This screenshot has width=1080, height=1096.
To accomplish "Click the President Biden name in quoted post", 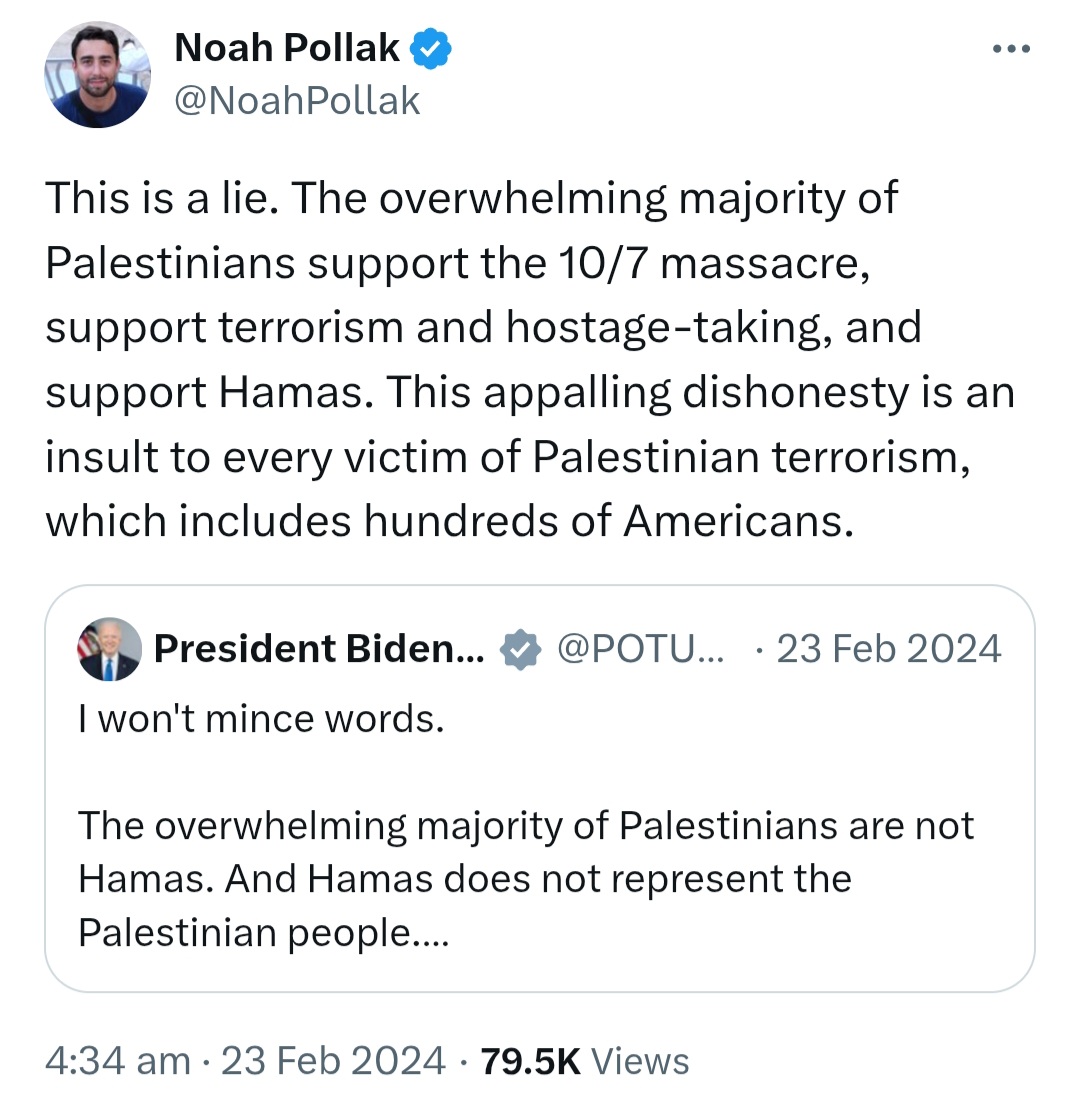I will point(318,649).
